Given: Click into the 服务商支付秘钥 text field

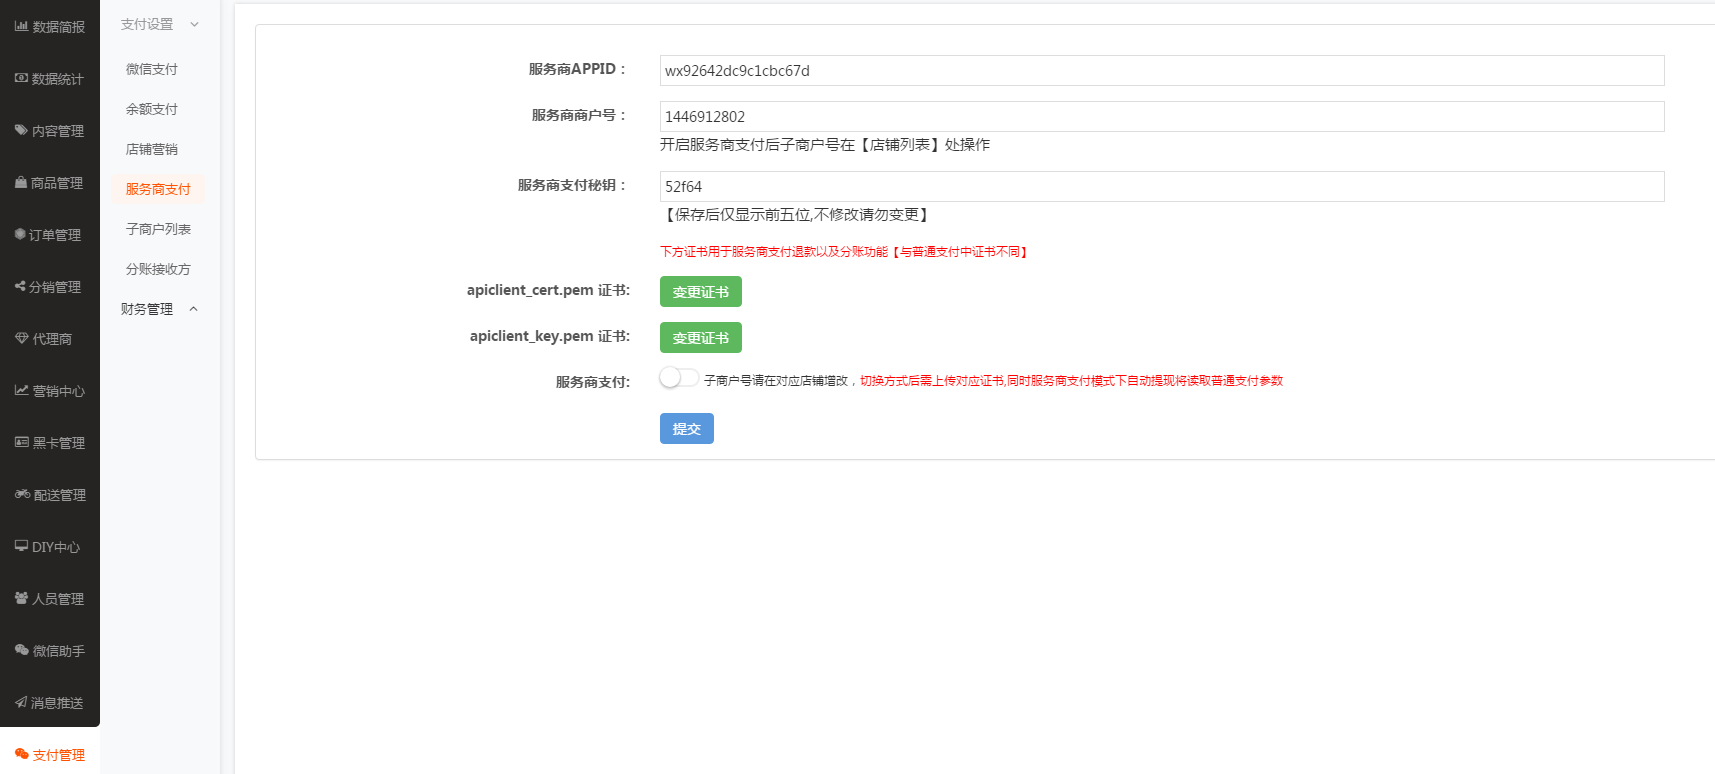Looking at the screenshot, I should coord(1161,187).
